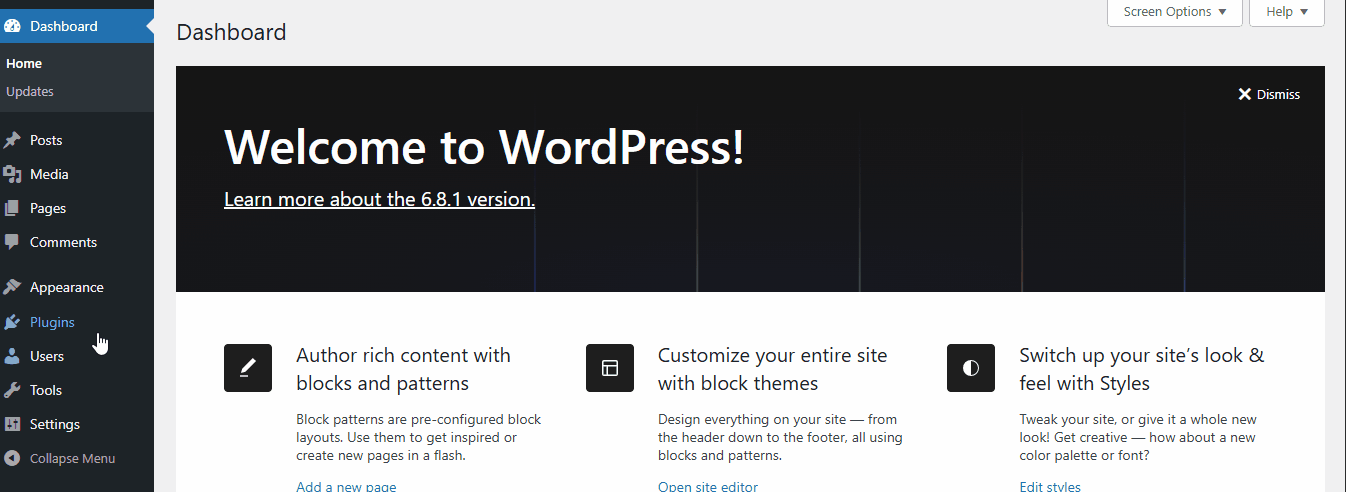Open the Media menu label

[49, 174]
